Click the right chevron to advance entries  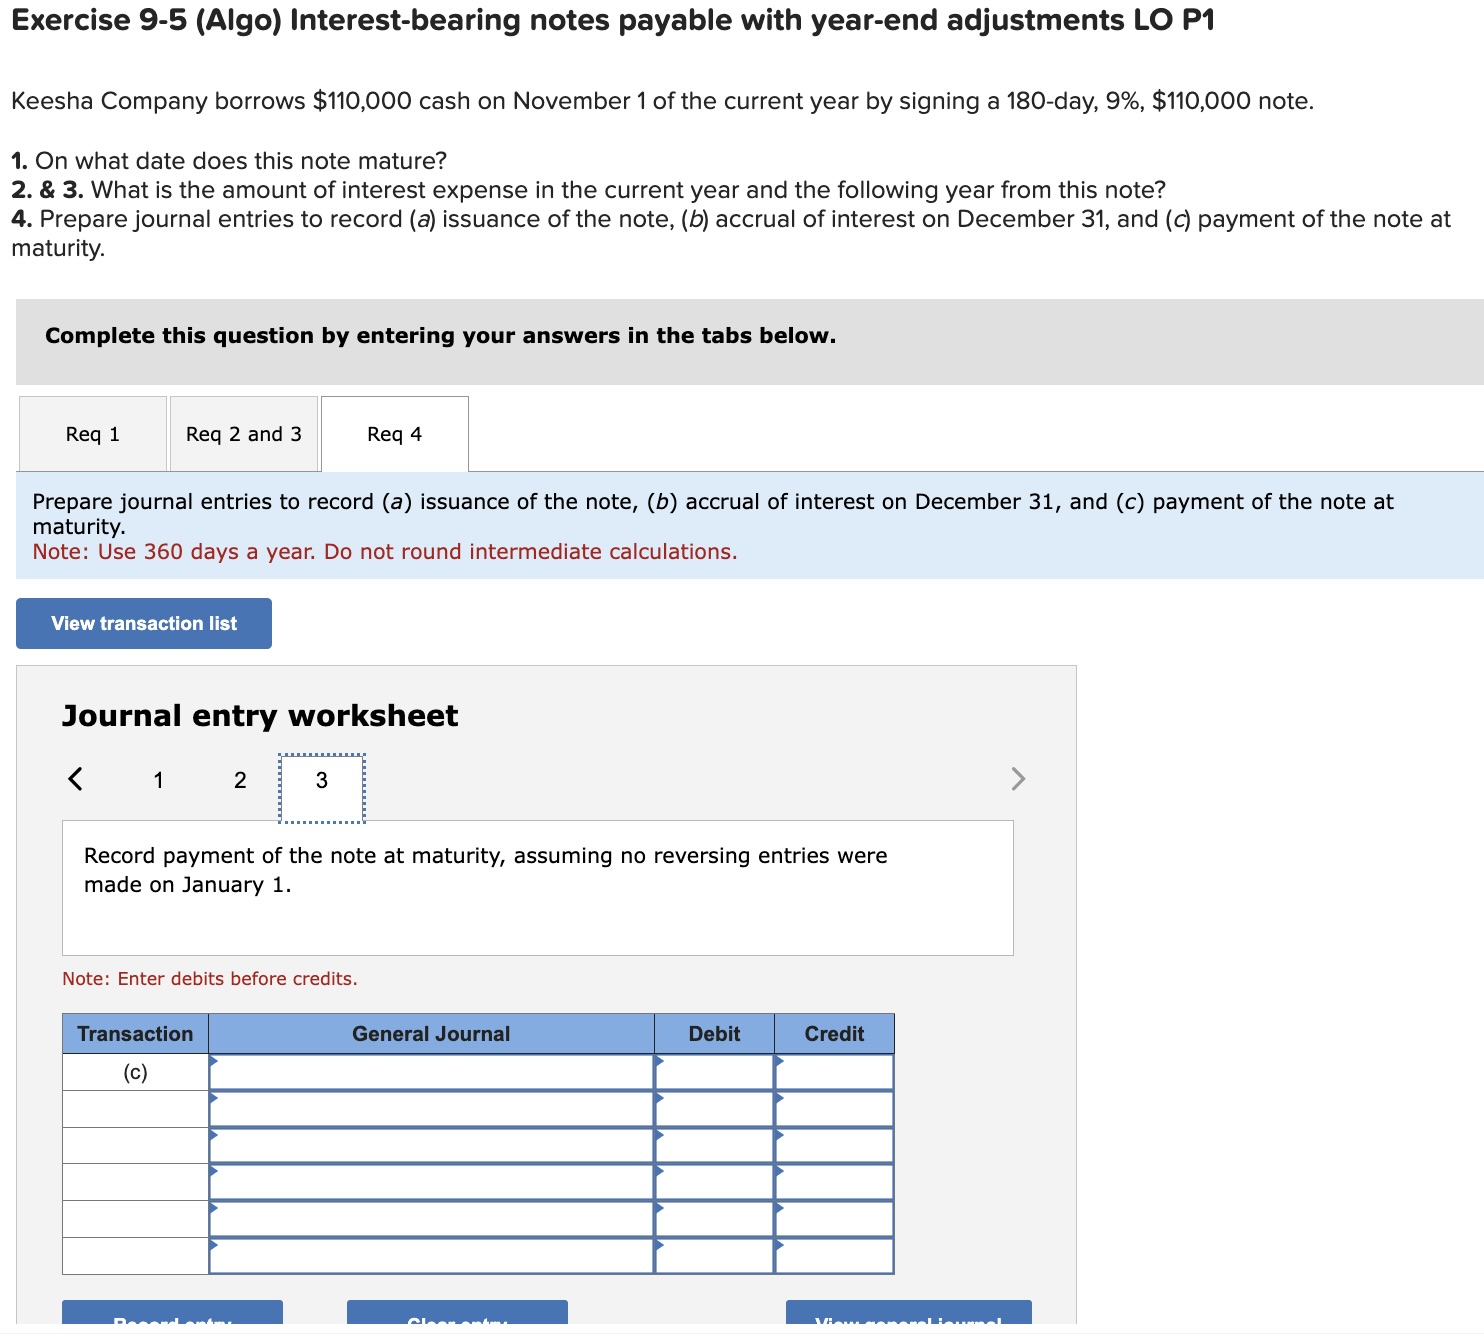pos(1017,779)
